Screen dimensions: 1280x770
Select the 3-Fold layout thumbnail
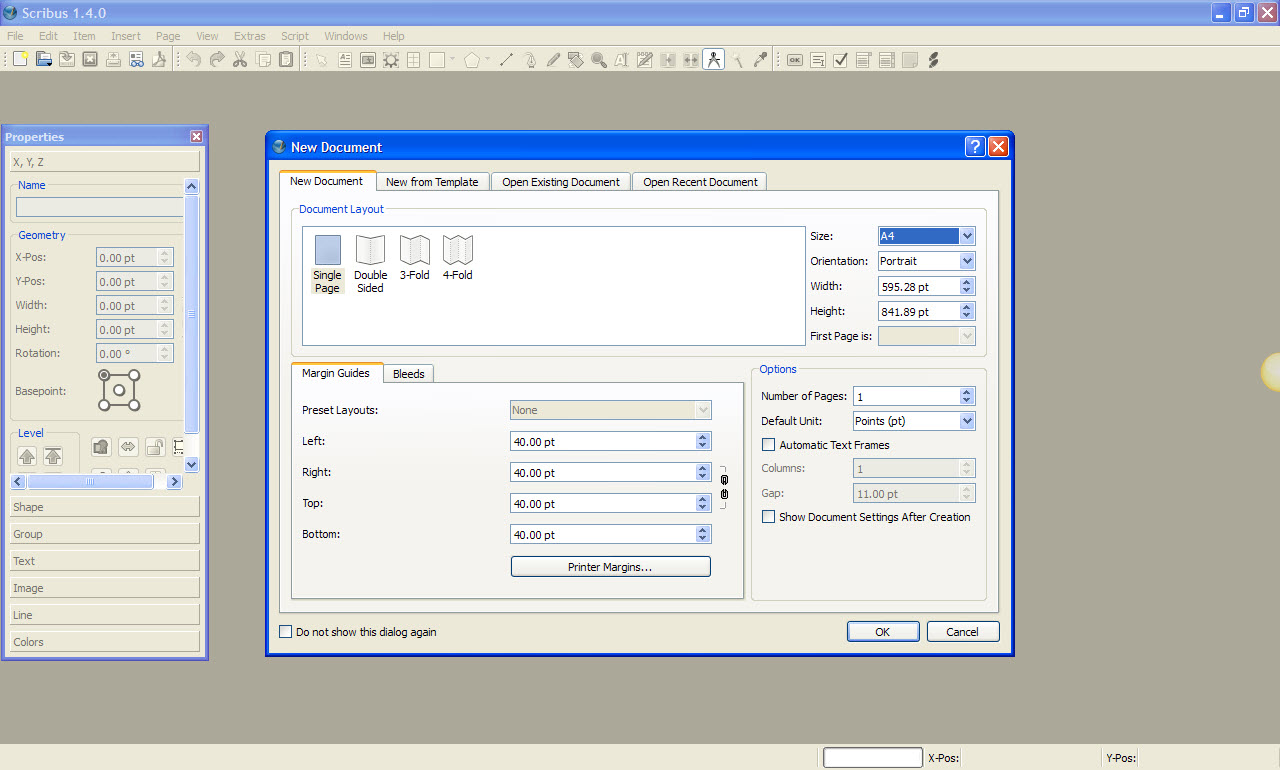[x=415, y=258]
